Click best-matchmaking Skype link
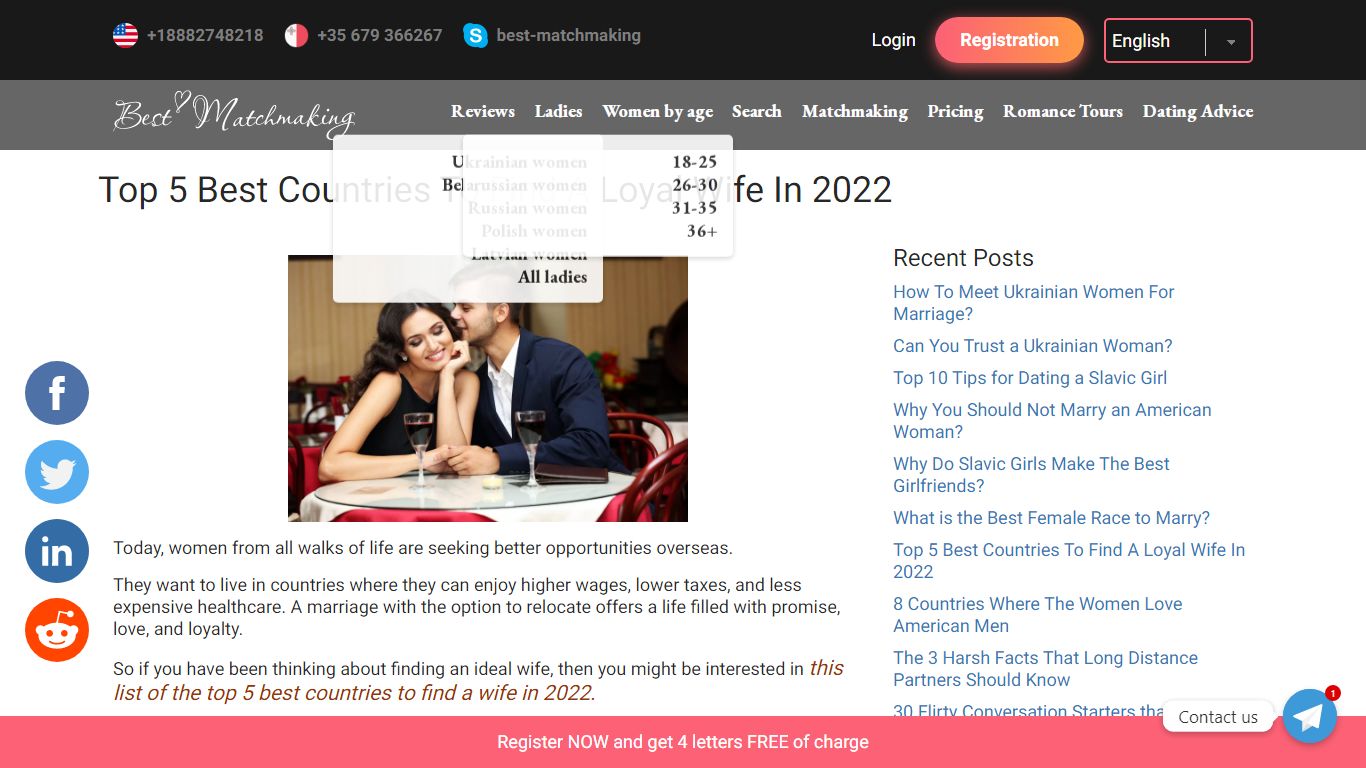The width and height of the screenshot is (1366, 768). [x=568, y=35]
